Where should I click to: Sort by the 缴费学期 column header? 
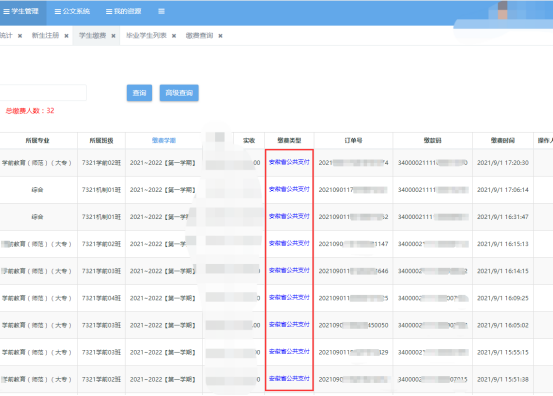click(164, 140)
